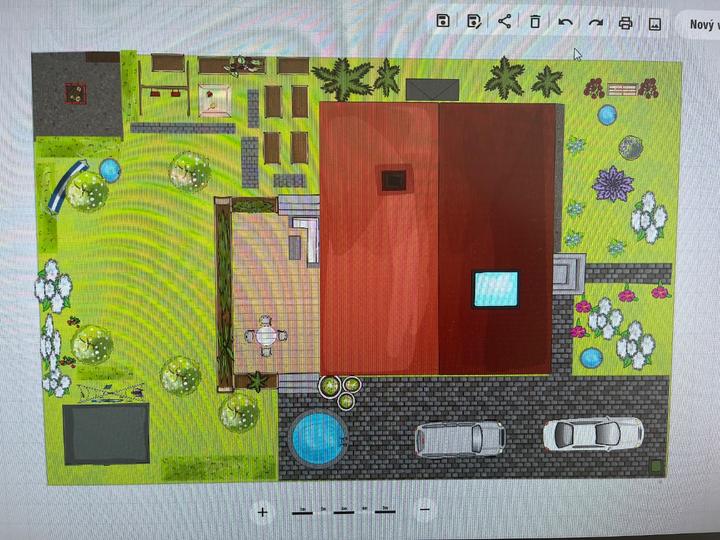Select the dark trampoline in bottom-left lawn
Image resolution: width=720 pixels, height=540 pixels.
tap(106, 432)
